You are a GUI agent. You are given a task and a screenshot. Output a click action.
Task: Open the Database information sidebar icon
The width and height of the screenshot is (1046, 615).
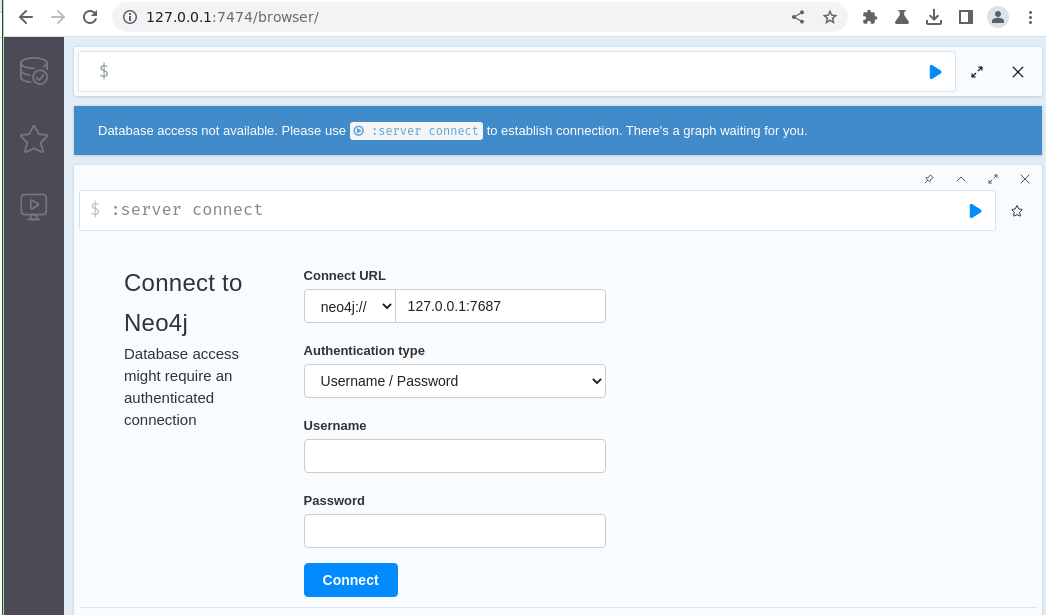(34, 71)
